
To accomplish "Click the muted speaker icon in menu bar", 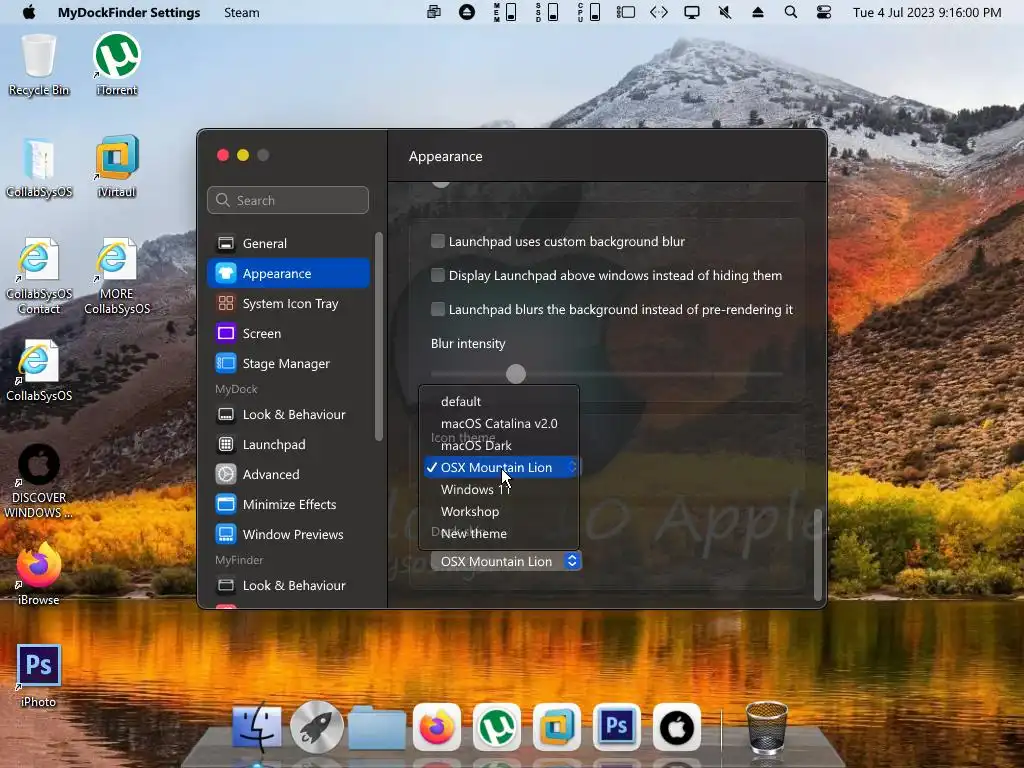I will coord(725,12).
